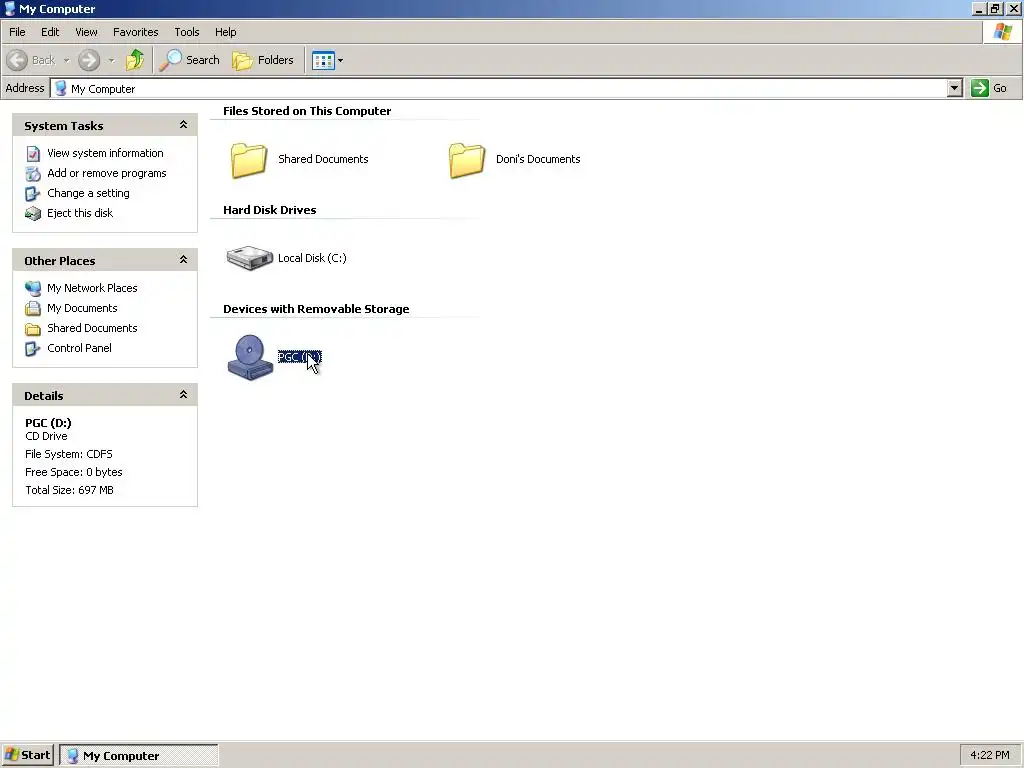The width and height of the screenshot is (1024, 768).
Task: Click Eject this disk link
Action: coord(80,213)
